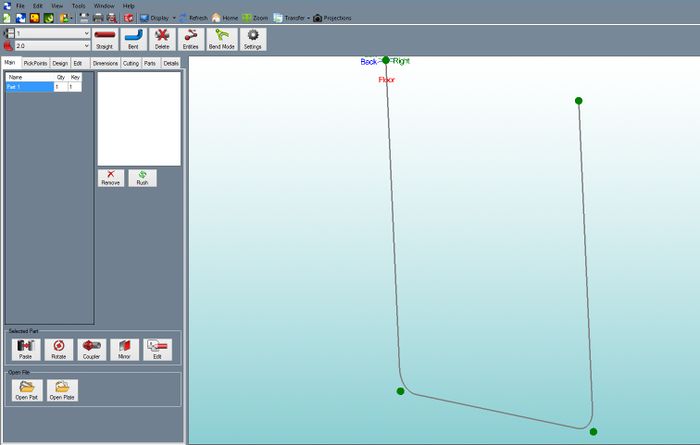Viewport: 700px width, 445px height.
Task: Switch to the Dimensions tab
Action: [105, 63]
